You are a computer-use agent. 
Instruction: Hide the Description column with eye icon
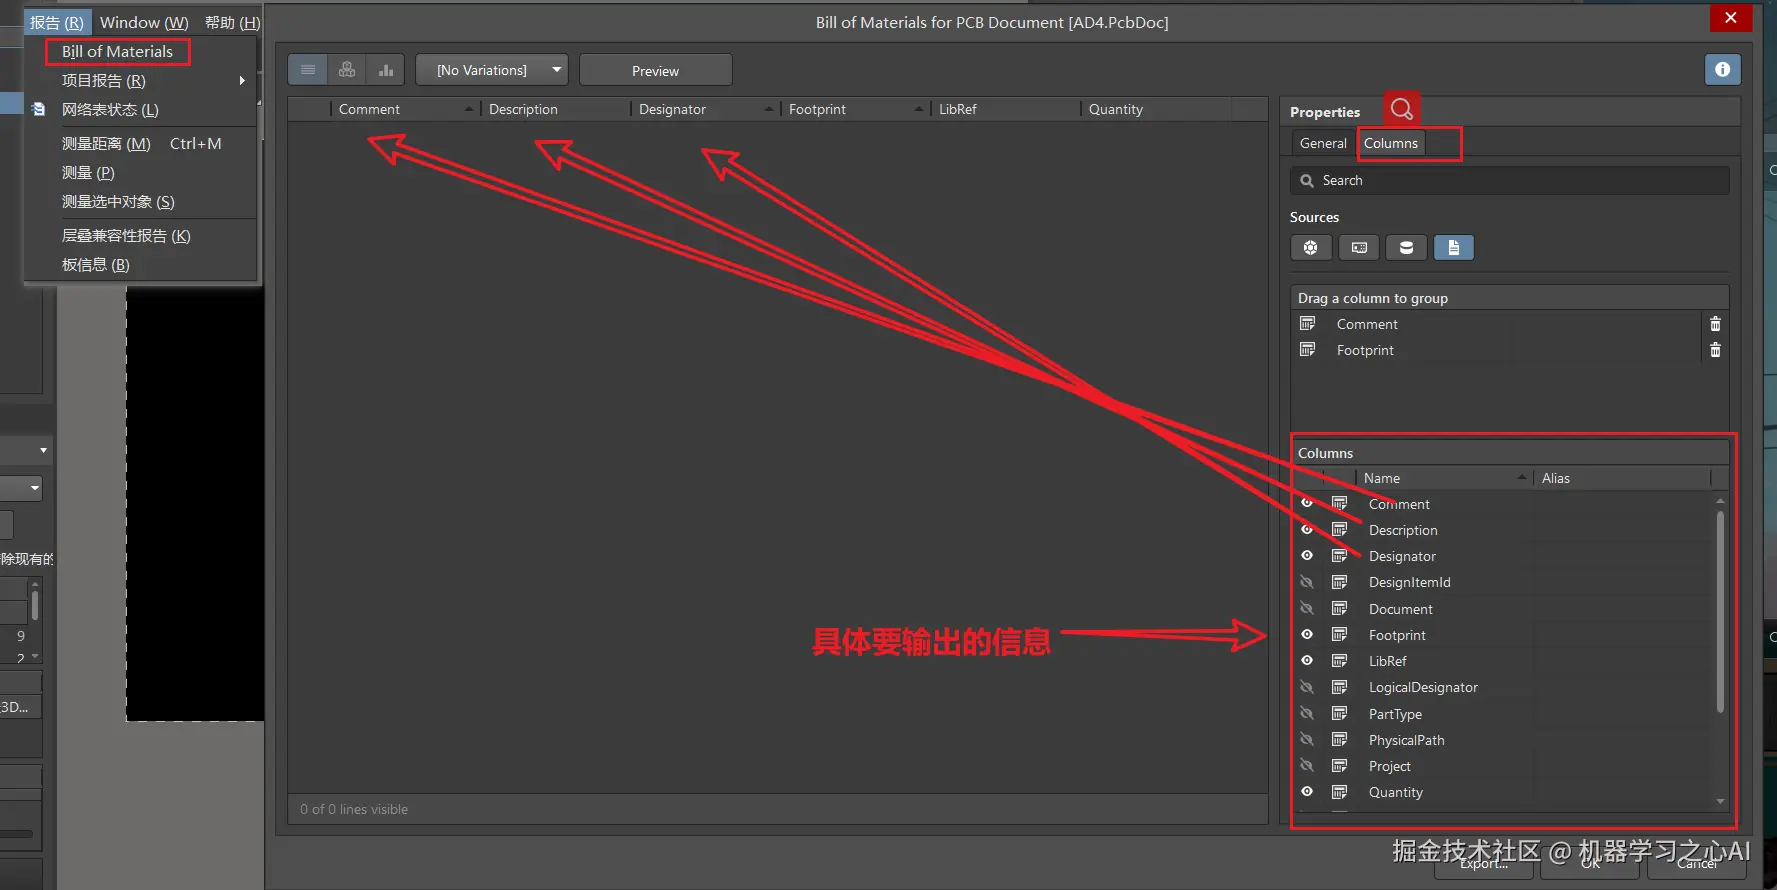click(1307, 529)
